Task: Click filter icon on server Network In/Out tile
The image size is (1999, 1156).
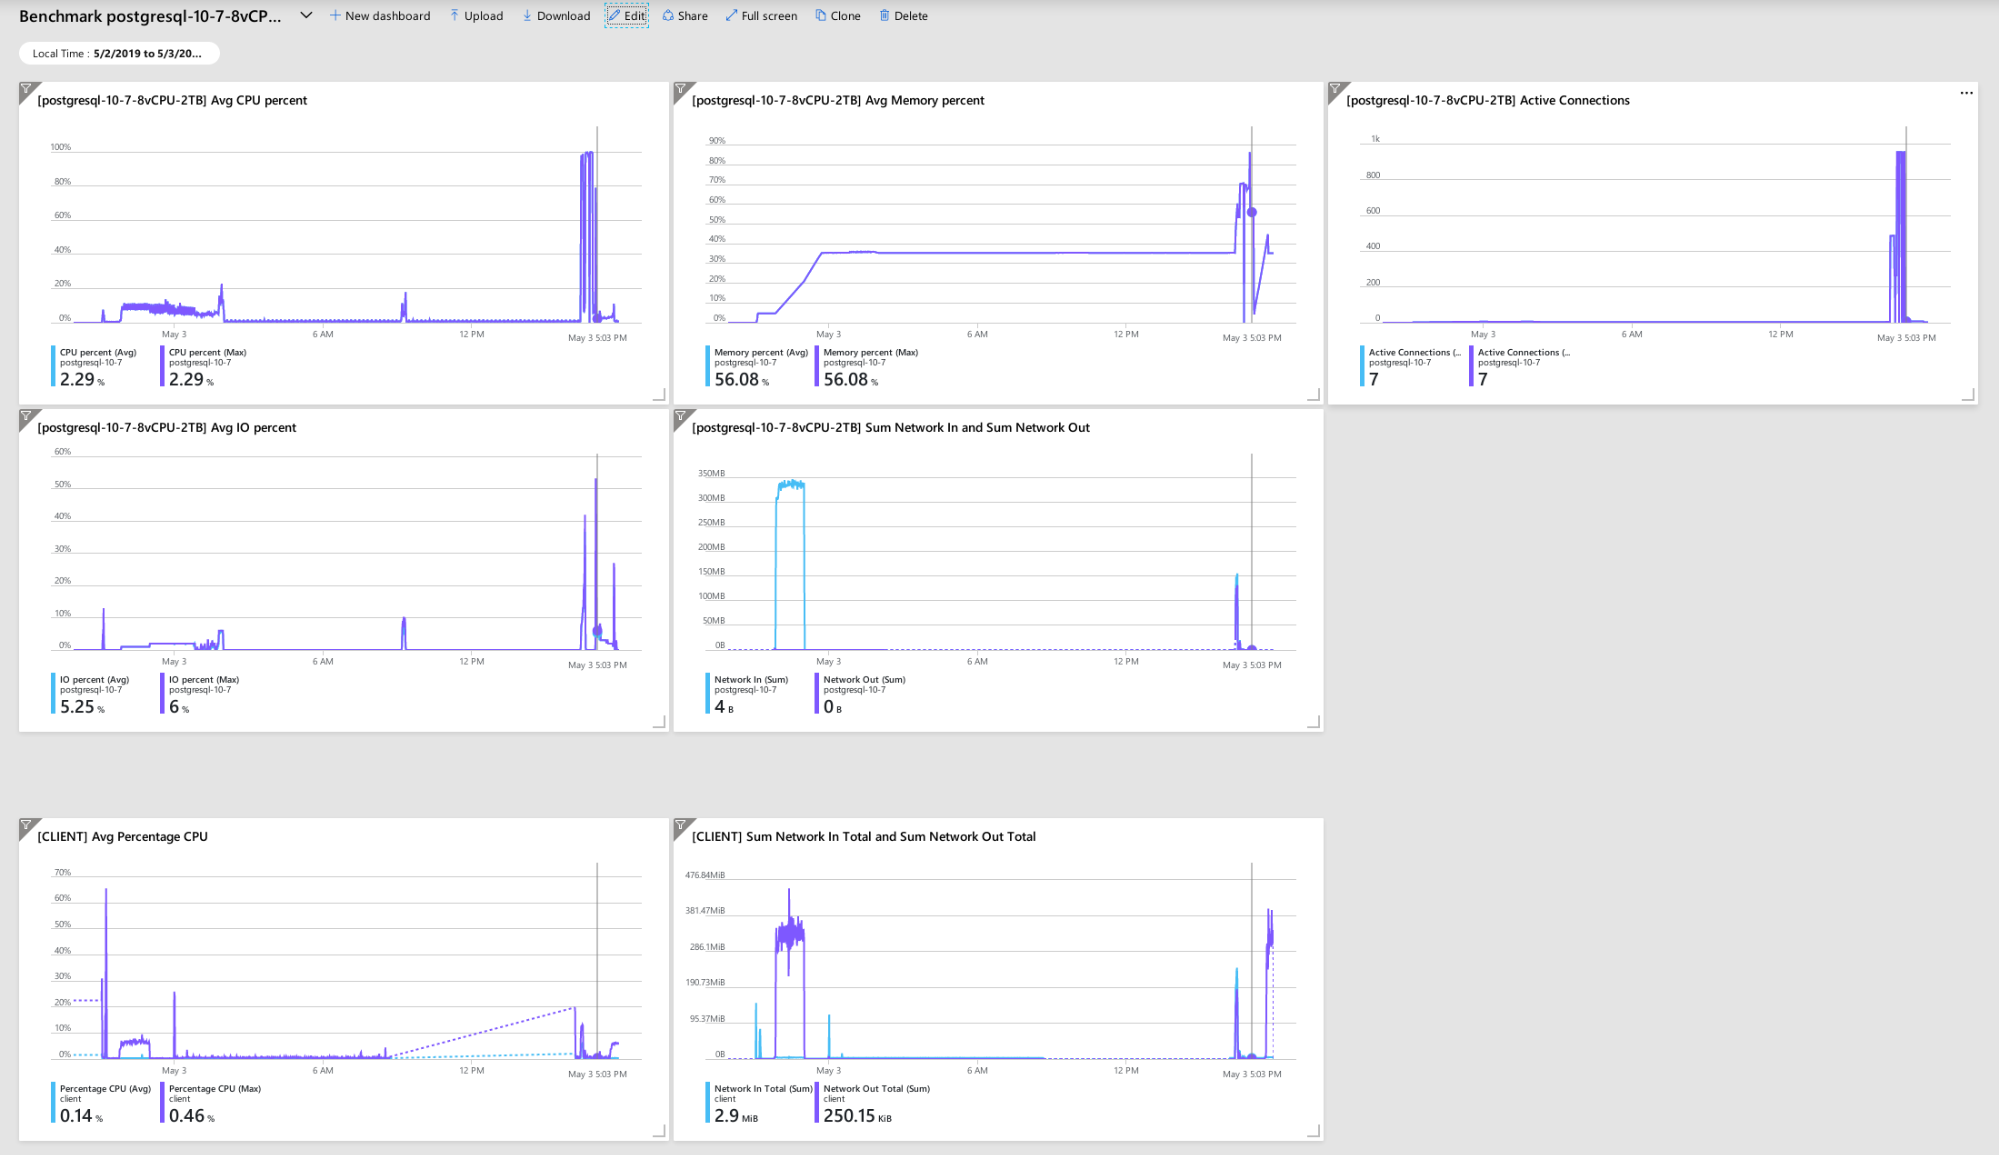Action: click(681, 416)
